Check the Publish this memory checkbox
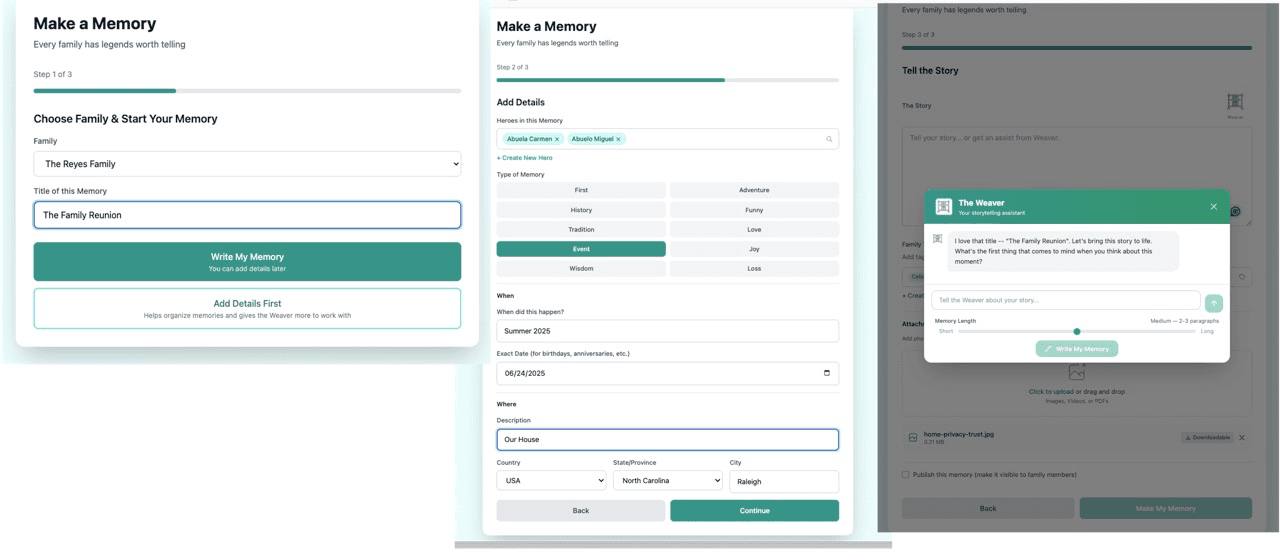 (906, 475)
